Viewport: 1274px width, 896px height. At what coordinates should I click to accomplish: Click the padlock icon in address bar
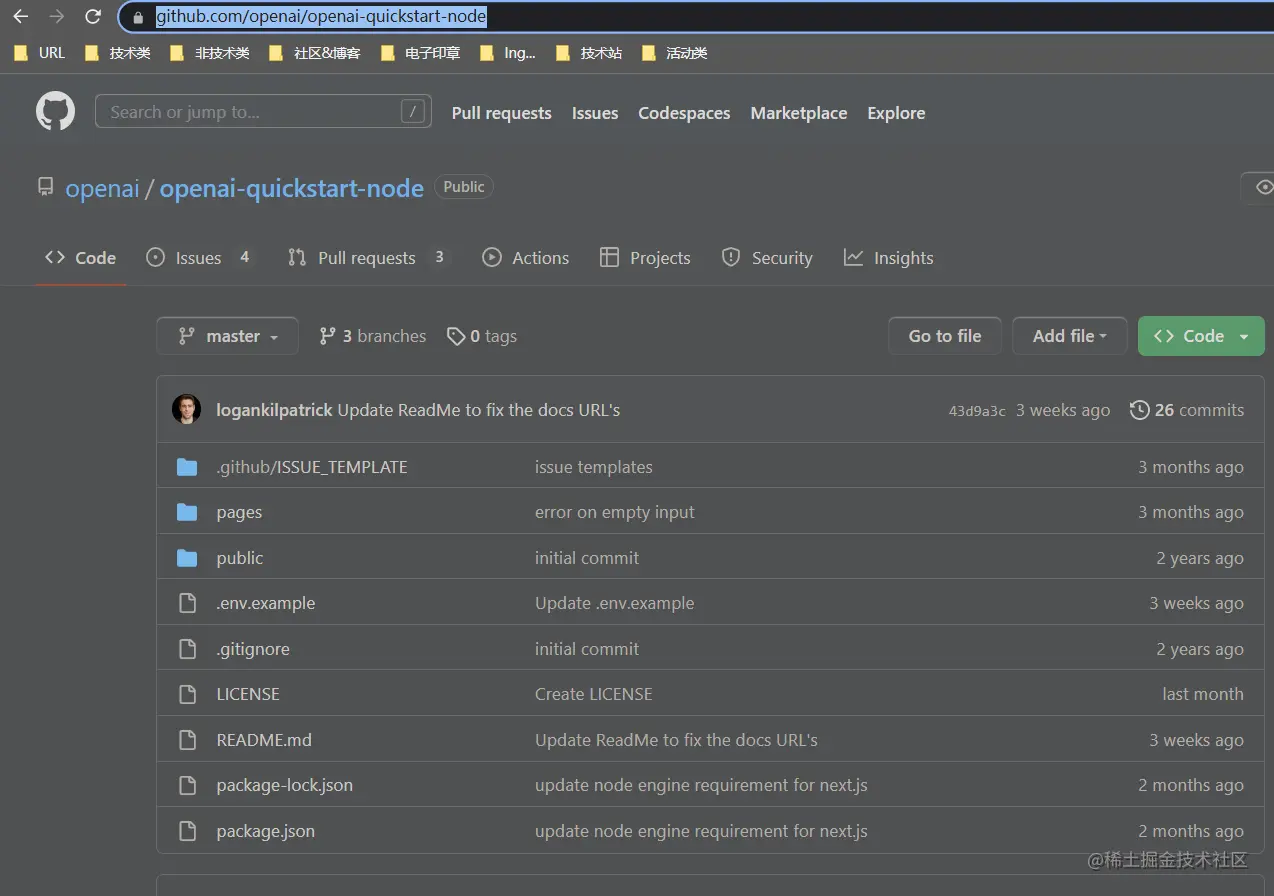(x=139, y=17)
